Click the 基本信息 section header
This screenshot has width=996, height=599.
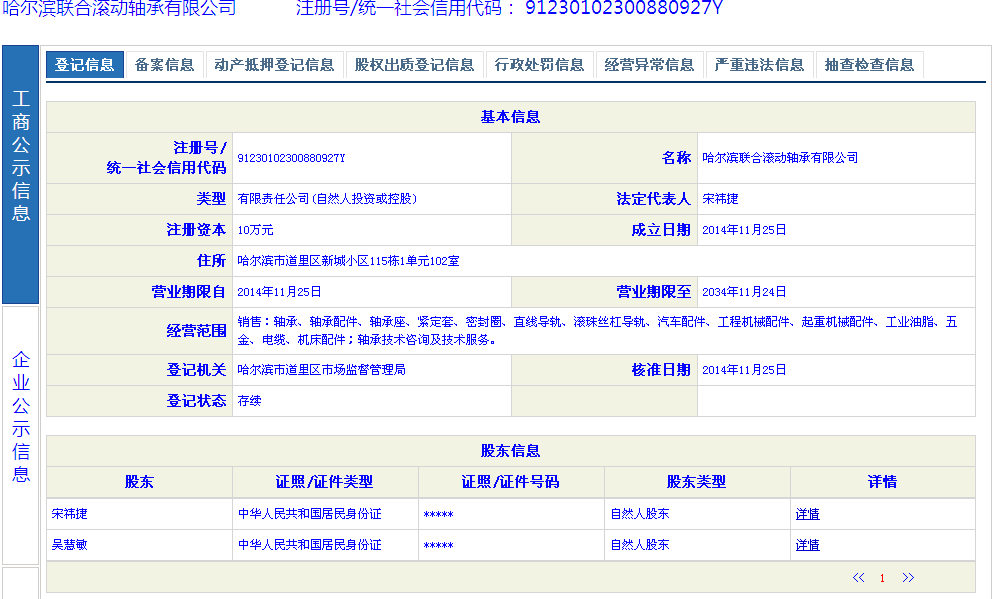(x=510, y=117)
